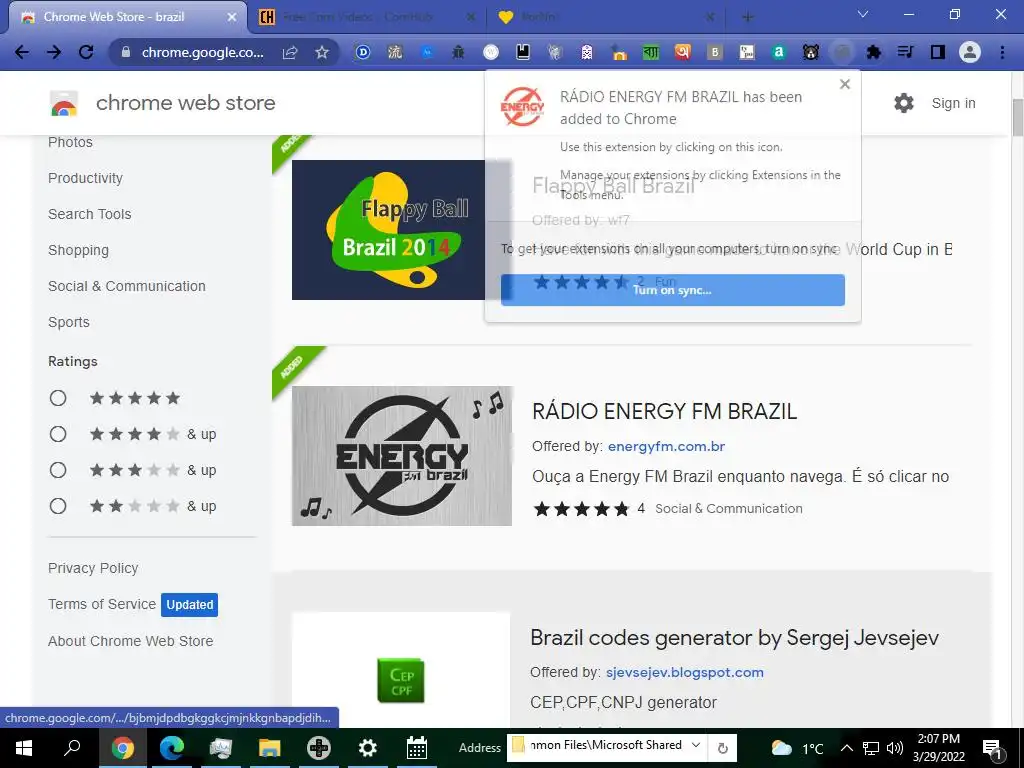Open the taskbar weather widget
Screen dimensions: 1024x768
point(797,748)
